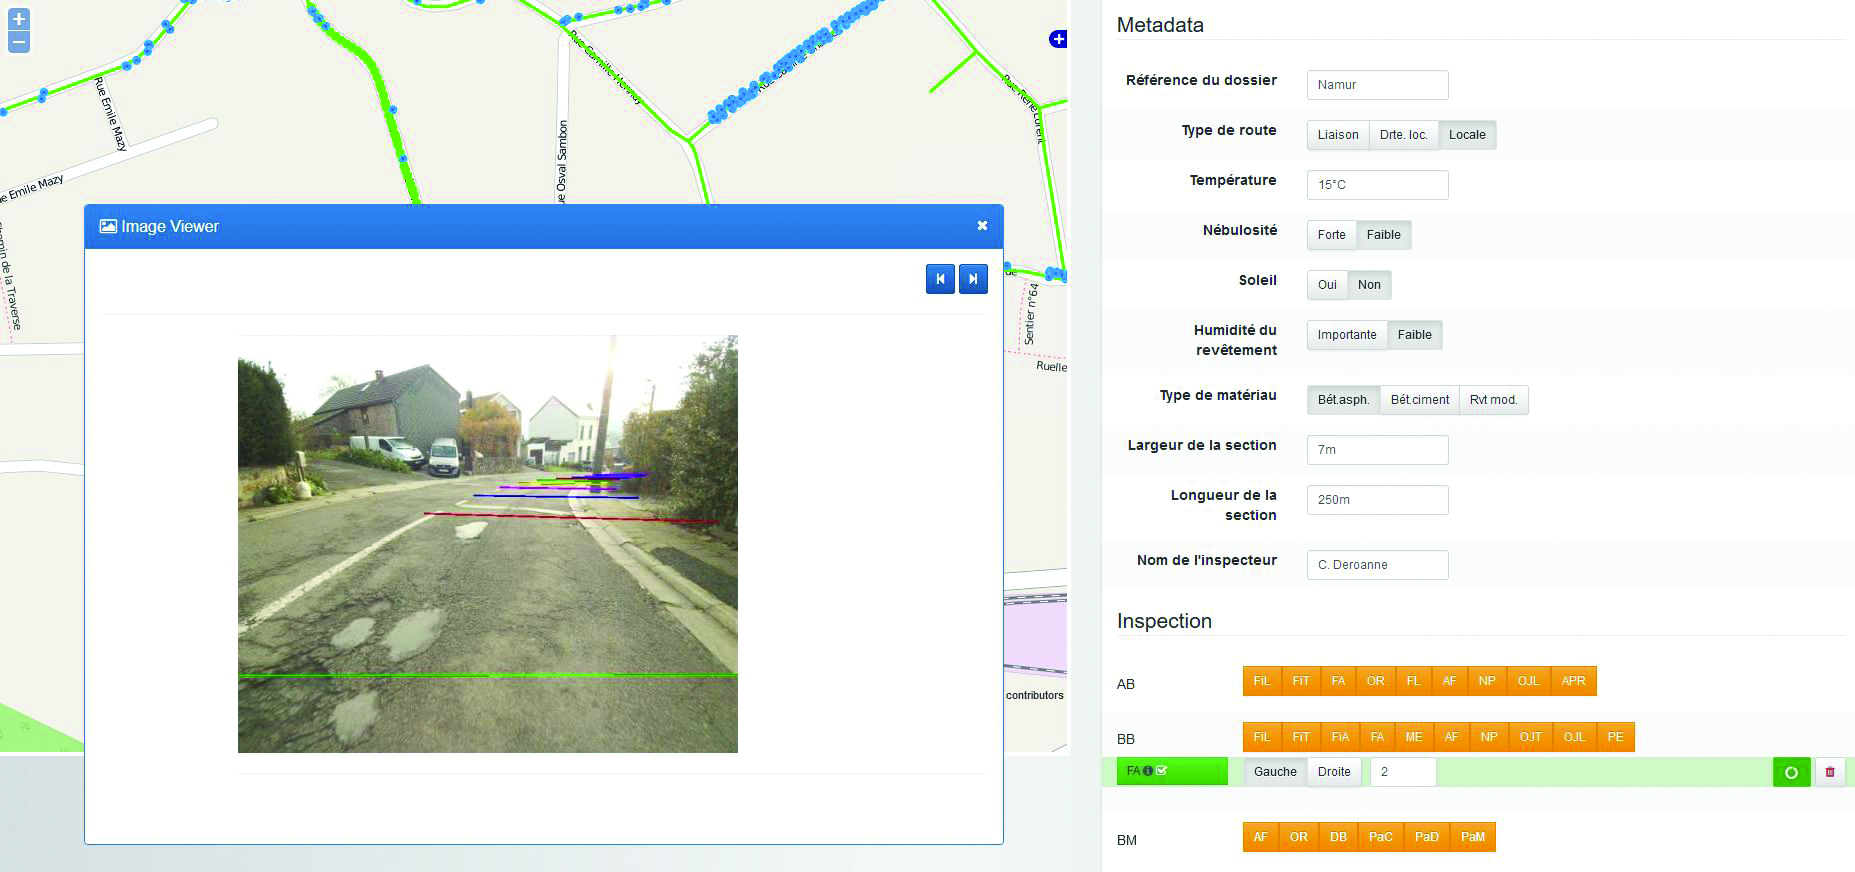Click the edit check icon on FA entry
This screenshot has height=872, width=1855.
click(1161, 771)
